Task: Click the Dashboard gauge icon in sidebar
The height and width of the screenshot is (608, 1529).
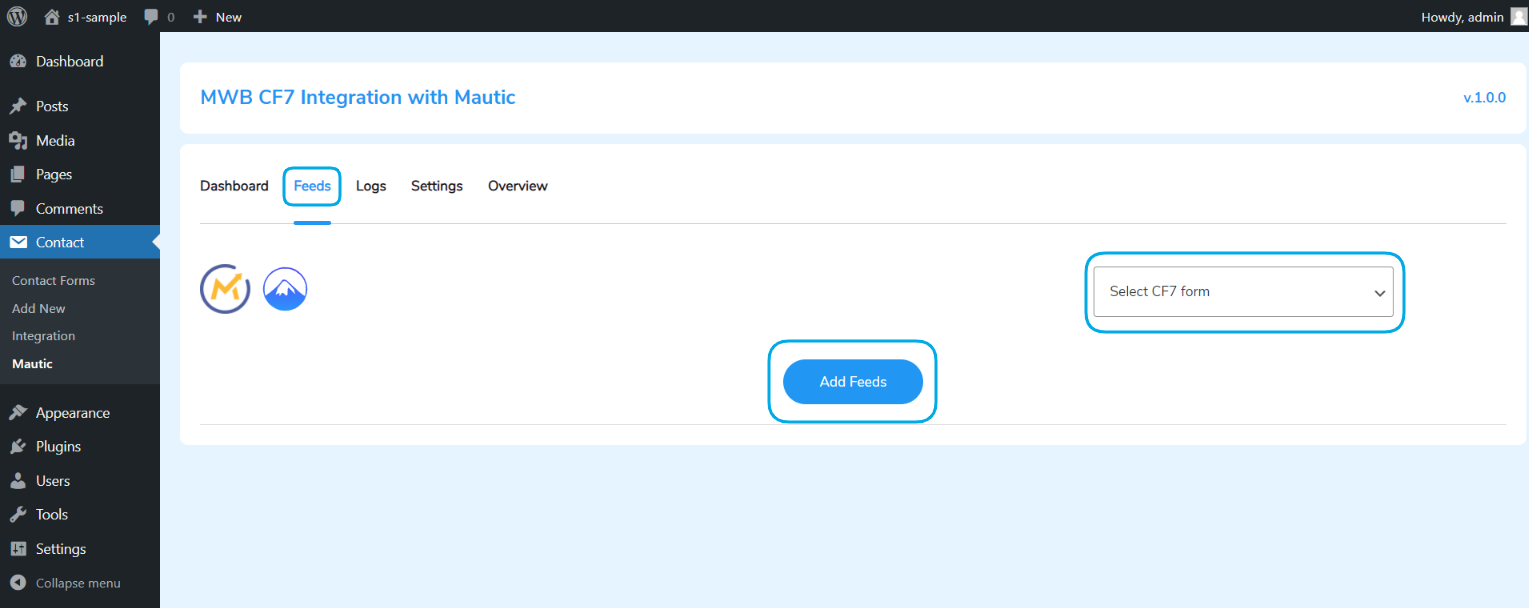Action: click(18, 61)
